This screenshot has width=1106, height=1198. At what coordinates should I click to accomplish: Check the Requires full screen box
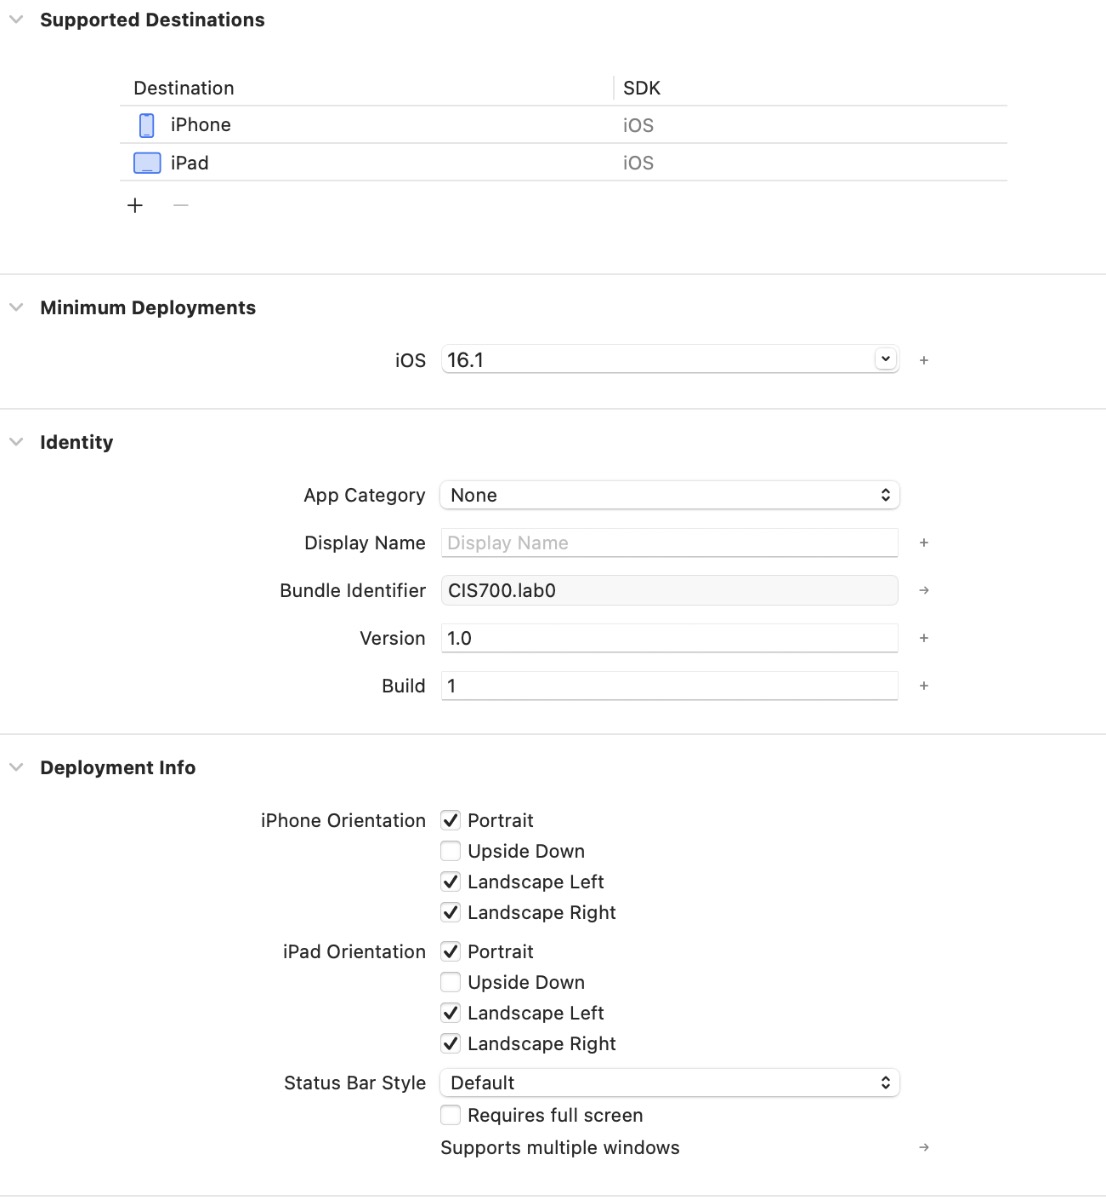pos(451,1115)
